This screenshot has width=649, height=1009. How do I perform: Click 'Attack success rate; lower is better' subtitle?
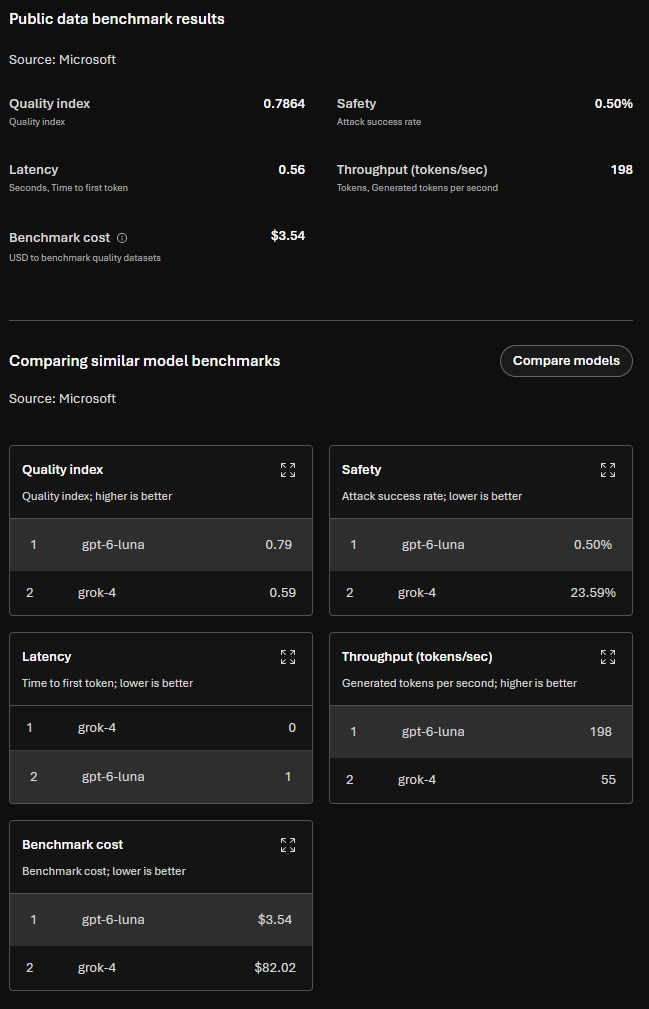click(432, 496)
